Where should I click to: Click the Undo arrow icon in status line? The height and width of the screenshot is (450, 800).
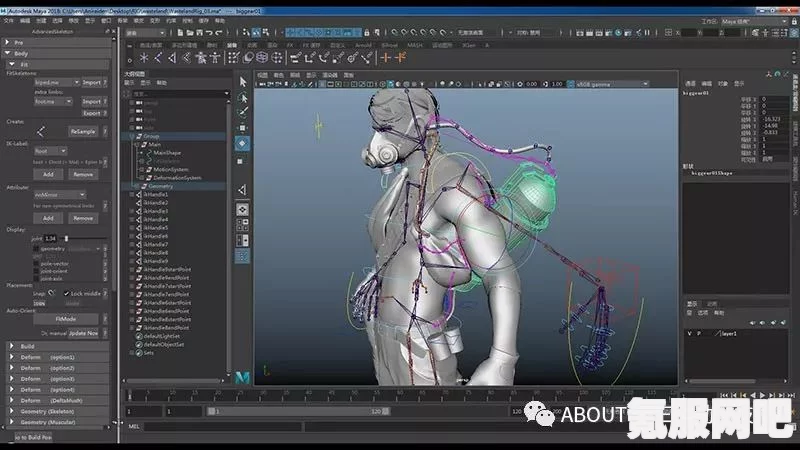209,33
